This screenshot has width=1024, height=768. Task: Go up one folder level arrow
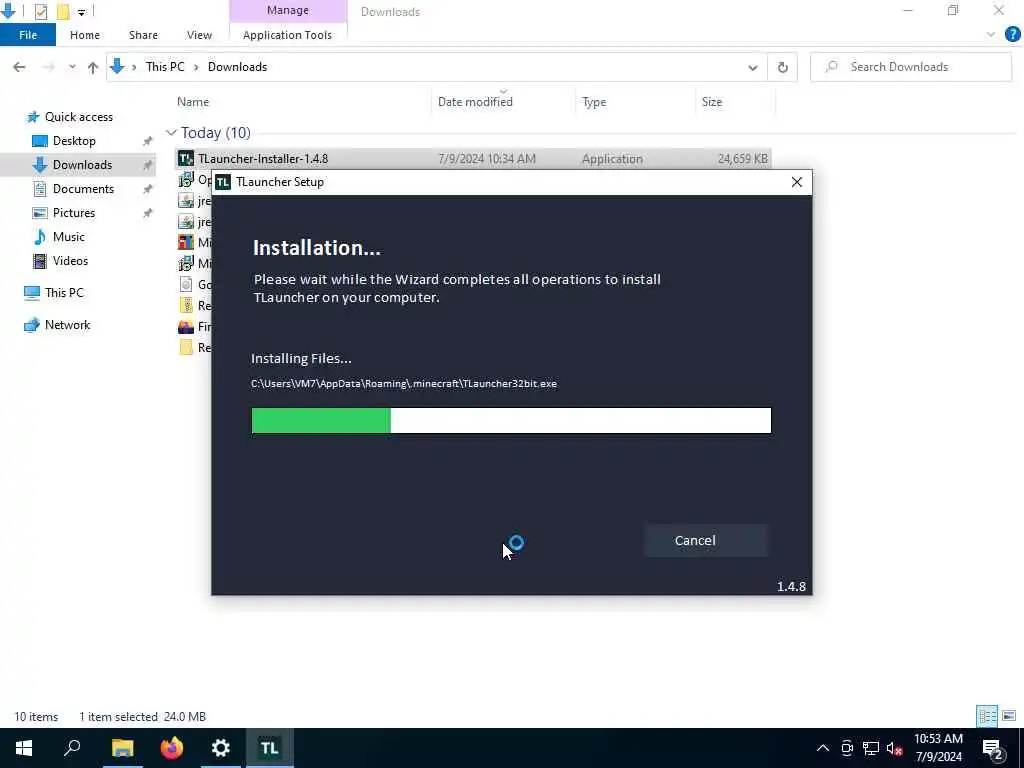[93, 67]
